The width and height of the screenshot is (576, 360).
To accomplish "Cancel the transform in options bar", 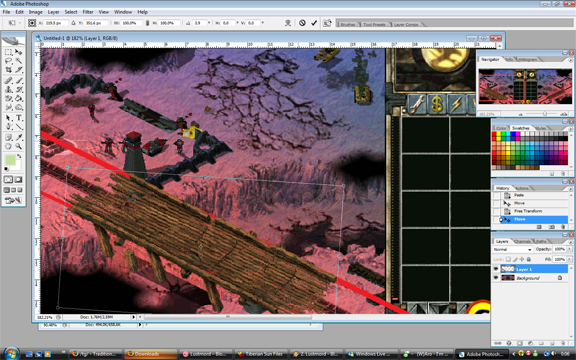I will pyautogui.click(x=302, y=23).
